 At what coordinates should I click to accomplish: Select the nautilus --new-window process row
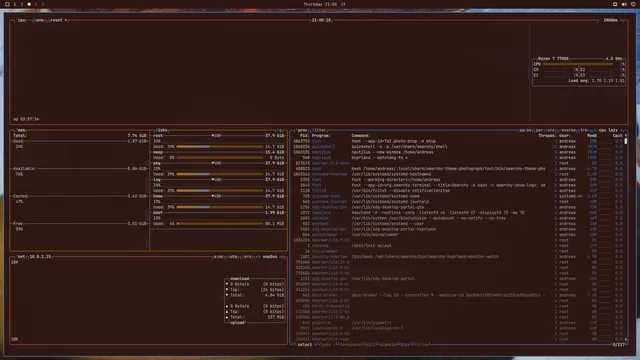coord(458,152)
